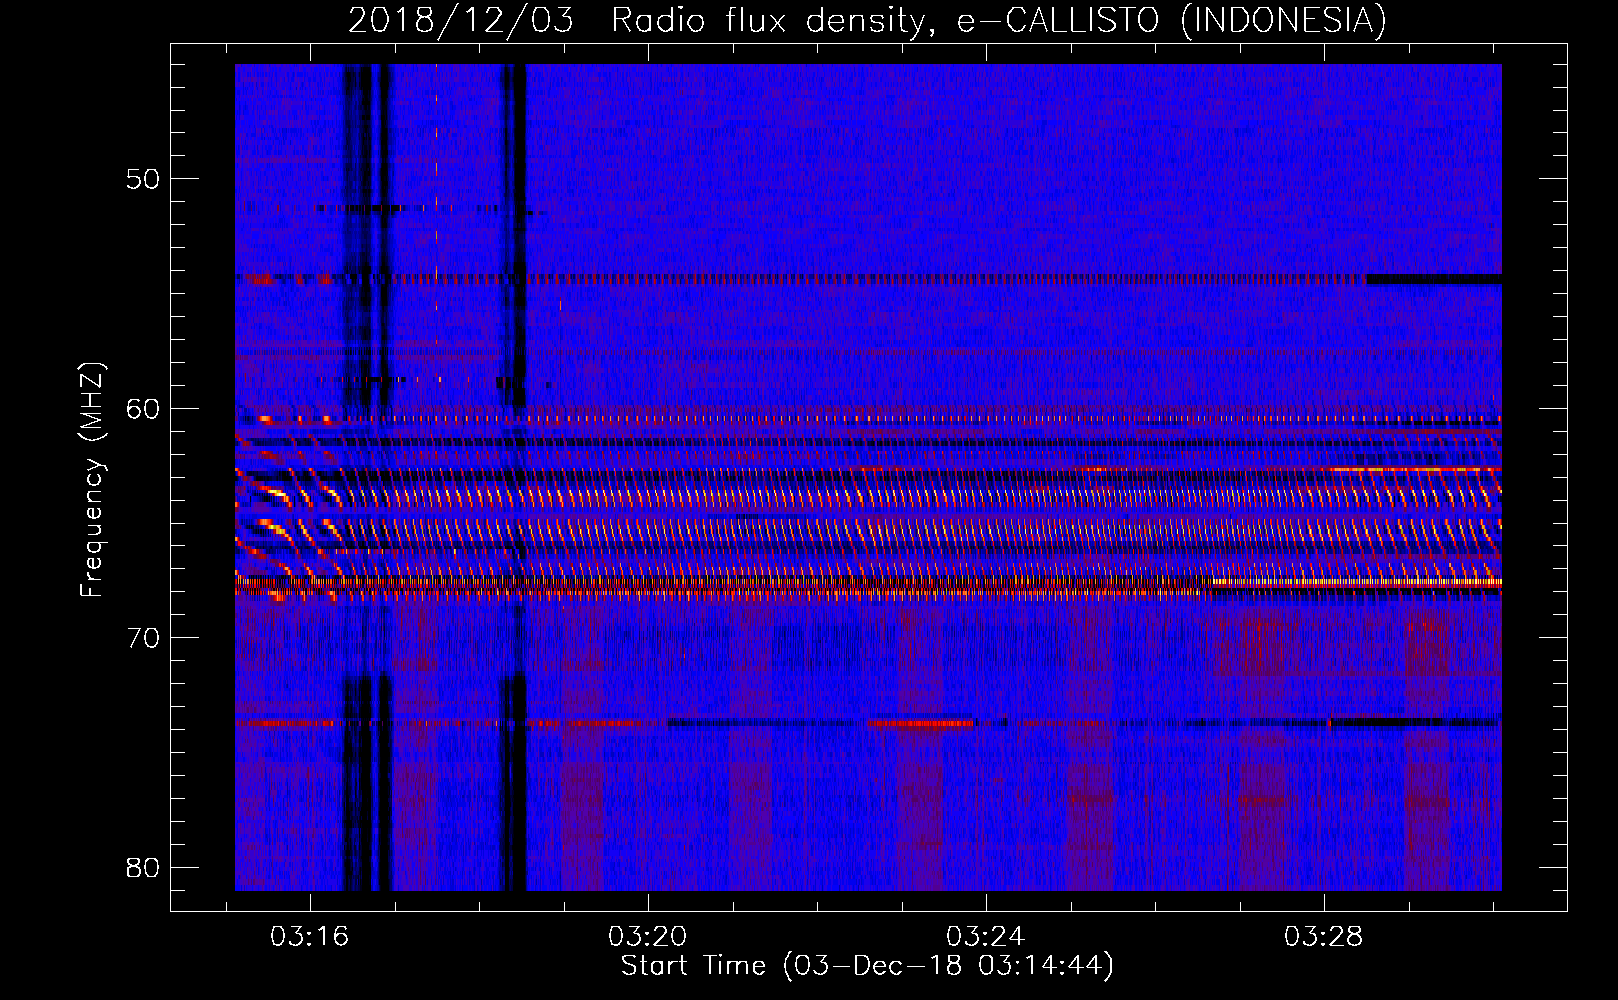Click the plot title "Radio flux density, e-CALLISTO (INDONESIA)"
Screen dimensions: 1618x1000
(998, 21)
